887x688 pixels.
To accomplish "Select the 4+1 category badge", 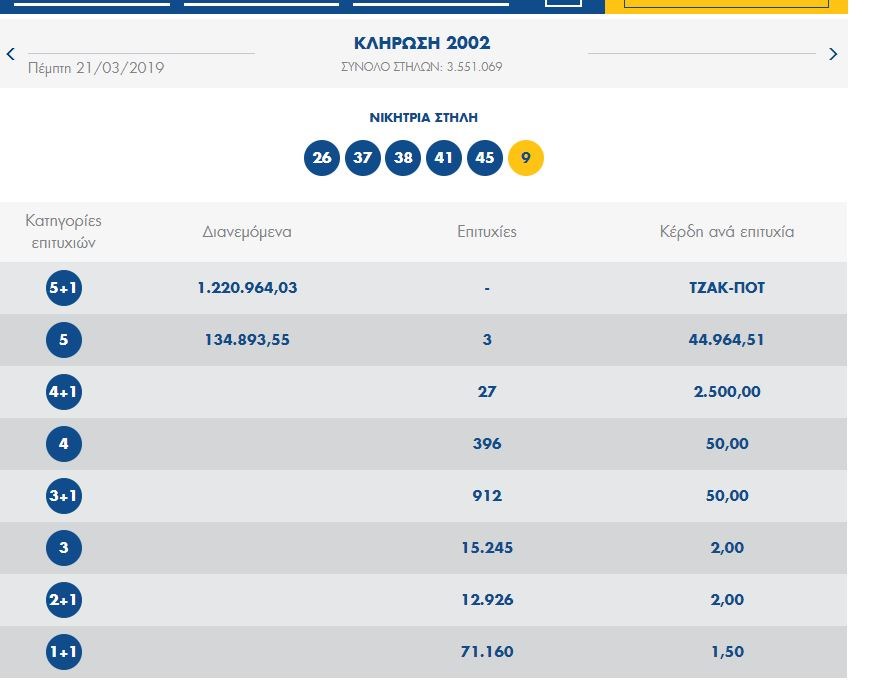I will coord(64,392).
